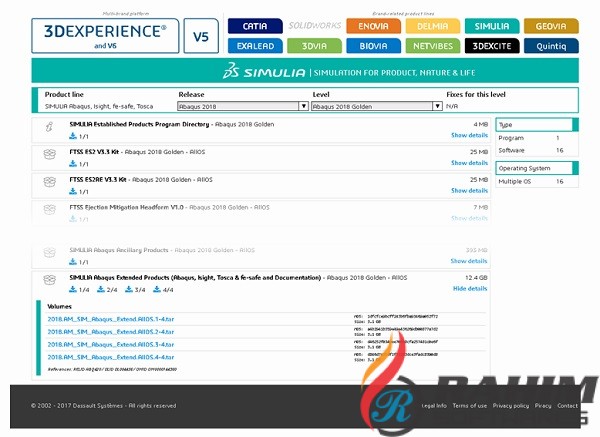This screenshot has height=437, width=600.
Task: Show details for FTSS Ejection Mitigation Headform
Action: pos(469,218)
